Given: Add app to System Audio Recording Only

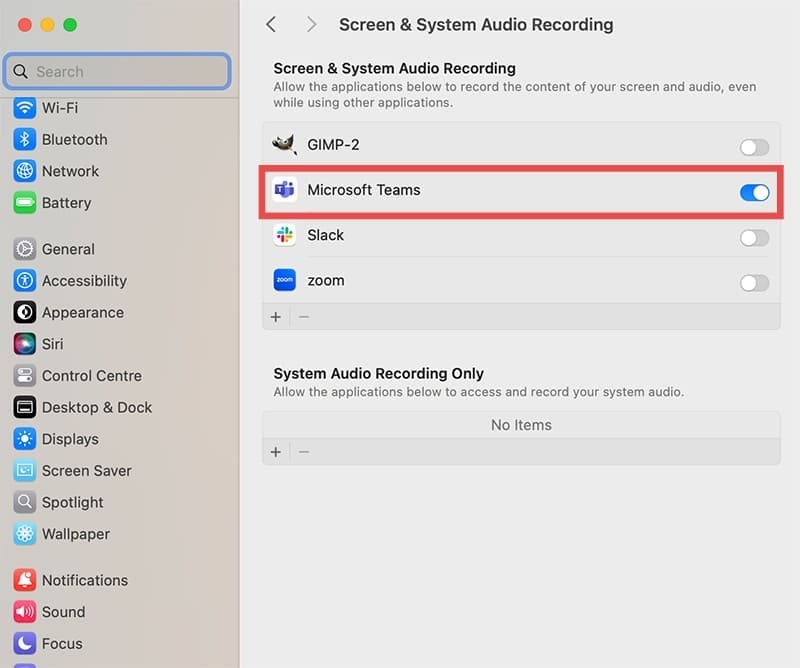Looking at the screenshot, I should [276, 452].
